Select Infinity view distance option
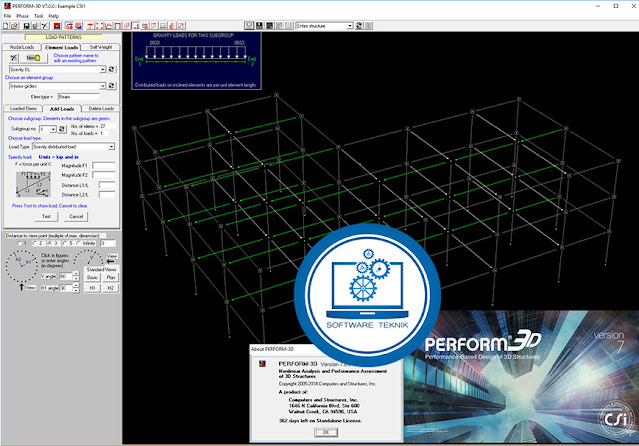 pos(86,243)
